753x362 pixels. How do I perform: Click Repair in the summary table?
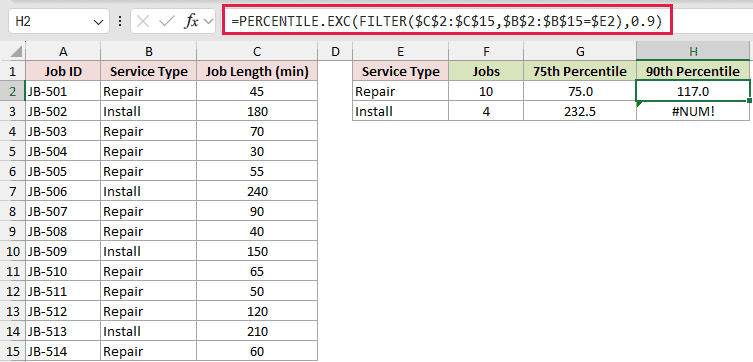pos(401,91)
